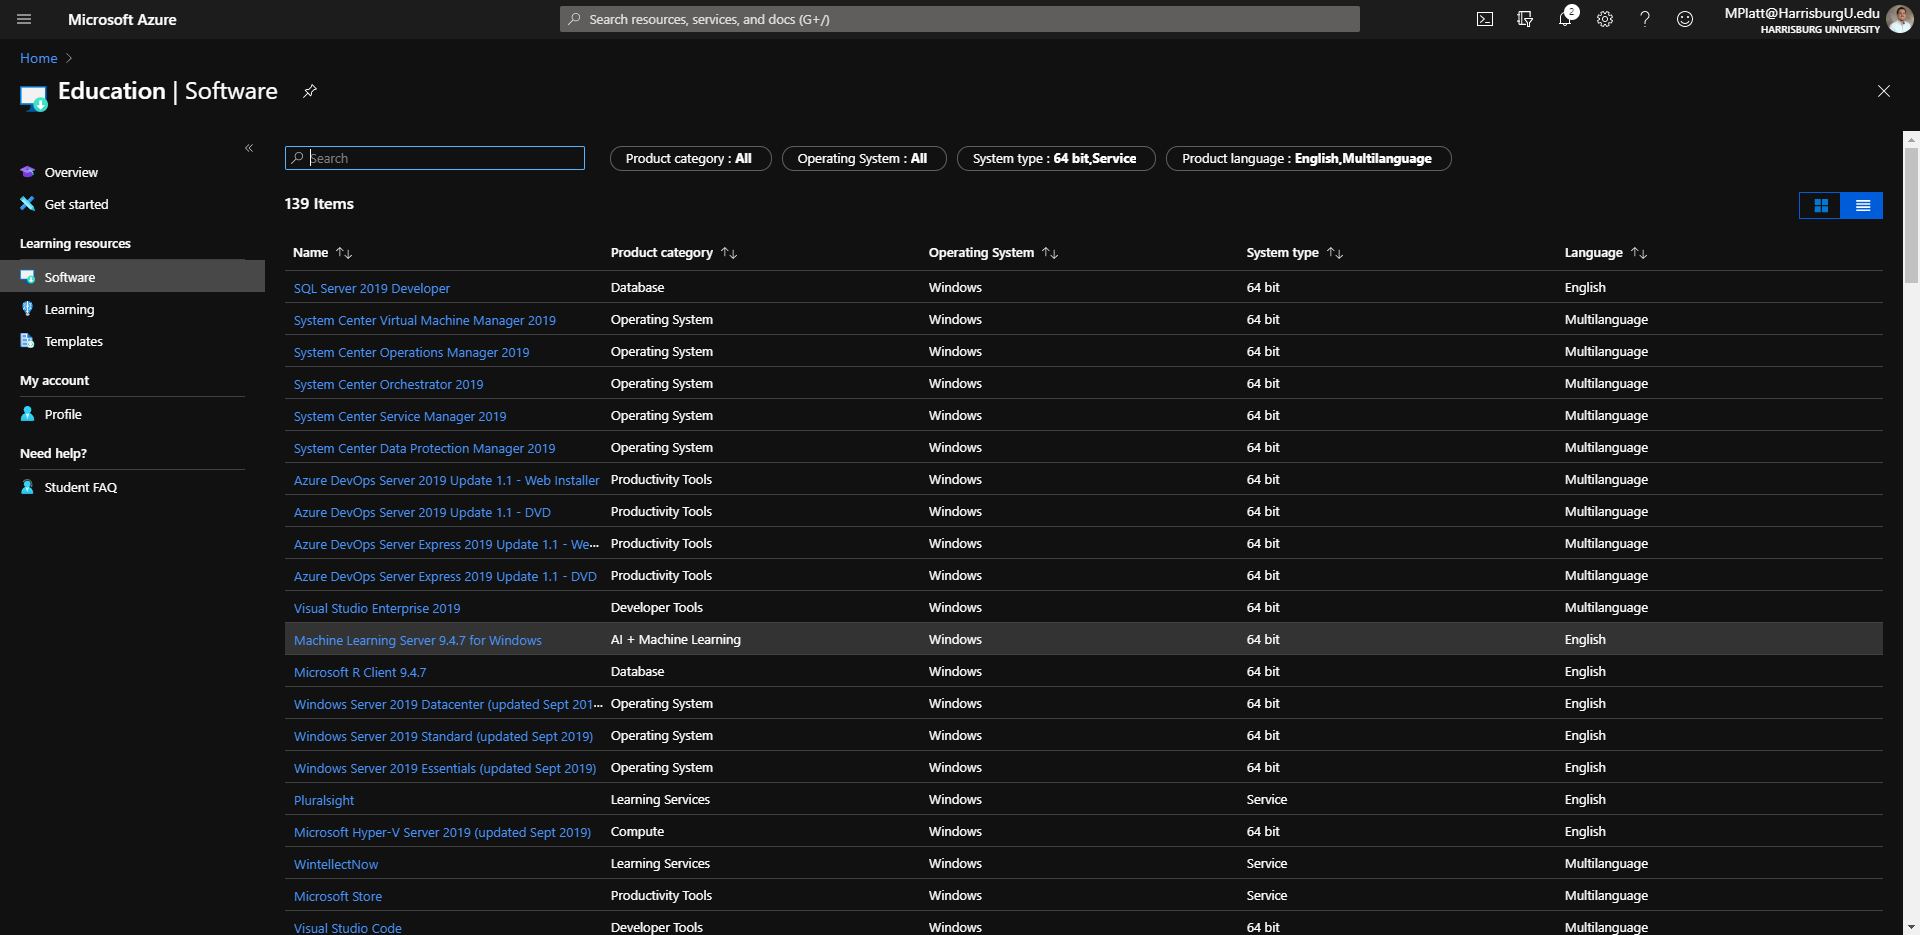Open SQL Server 2019 Developer

click(372, 288)
